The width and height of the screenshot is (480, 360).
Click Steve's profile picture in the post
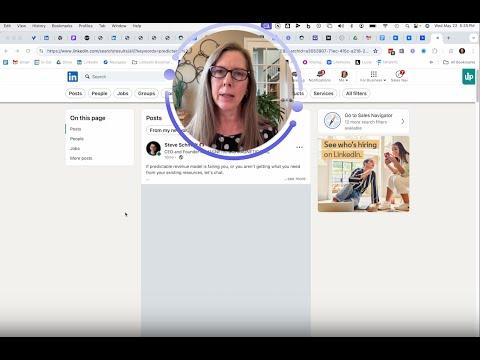tap(153, 149)
